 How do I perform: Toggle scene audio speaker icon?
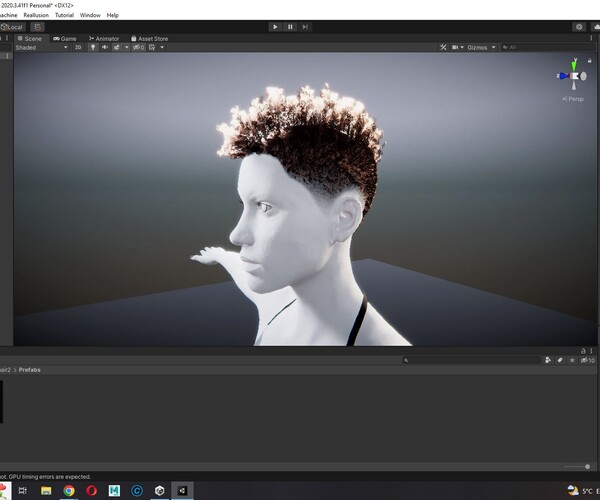click(104, 47)
